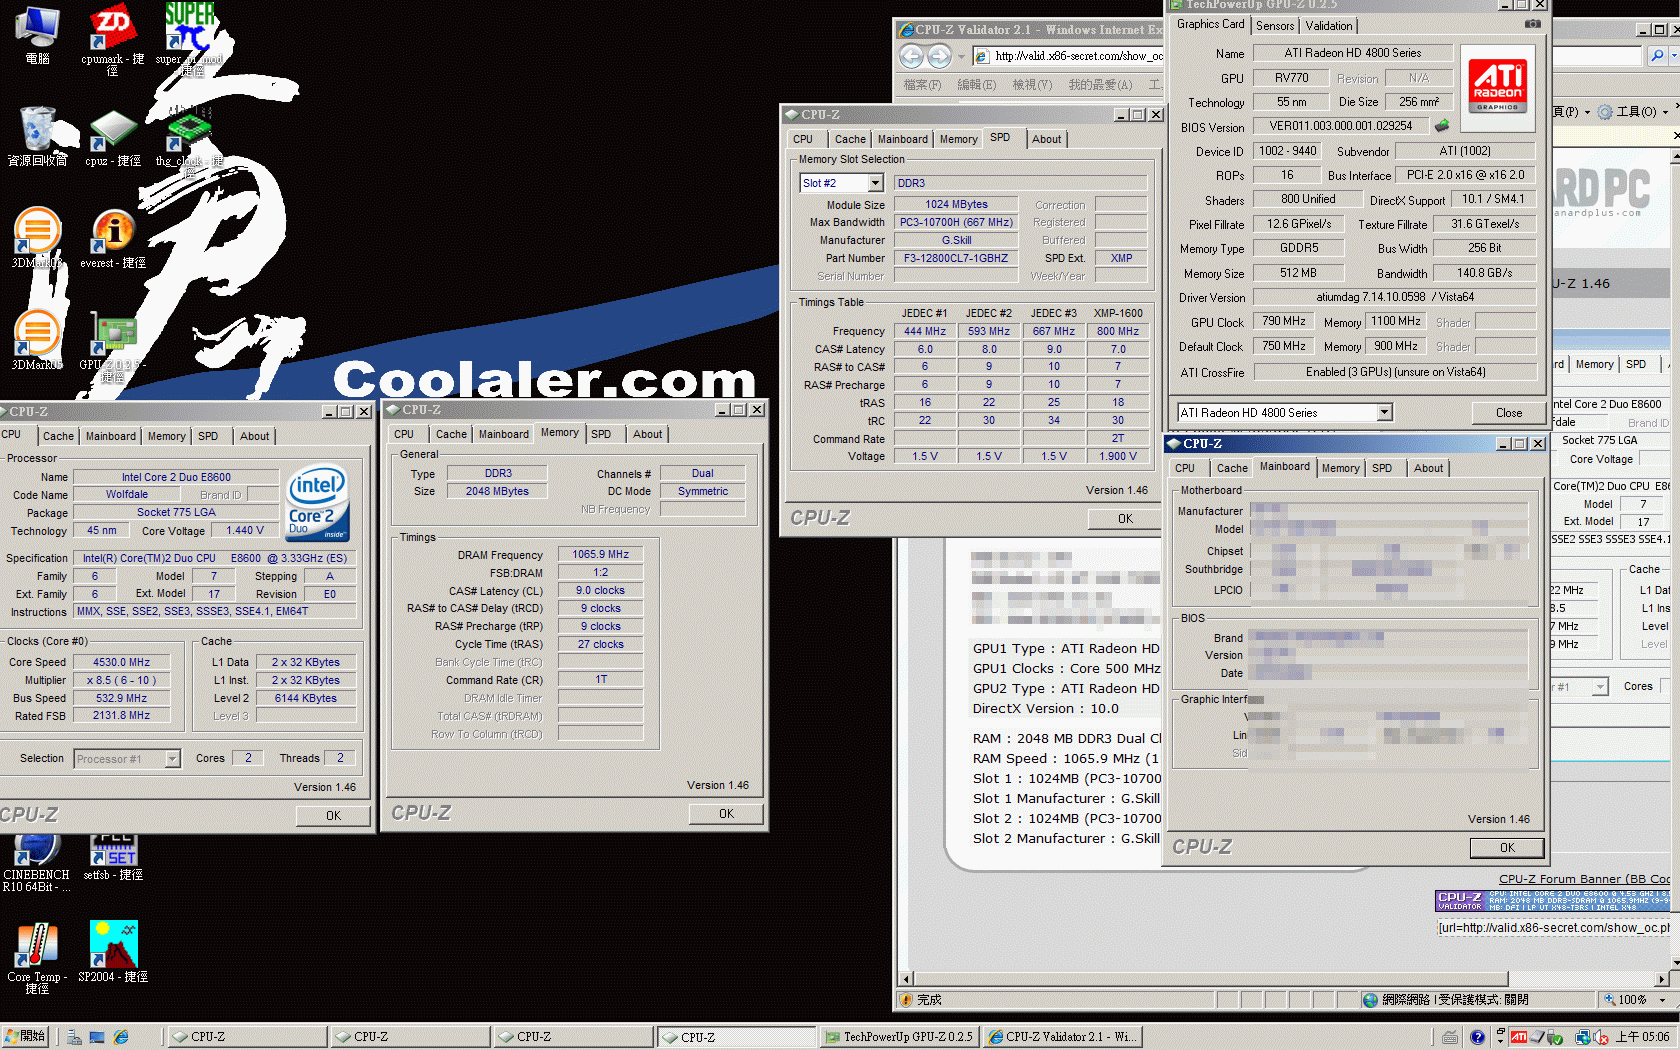Switch to the GPU-Z Validation tab
This screenshot has height=1050, width=1680.
pyautogui.click(x=1329, y=26)
